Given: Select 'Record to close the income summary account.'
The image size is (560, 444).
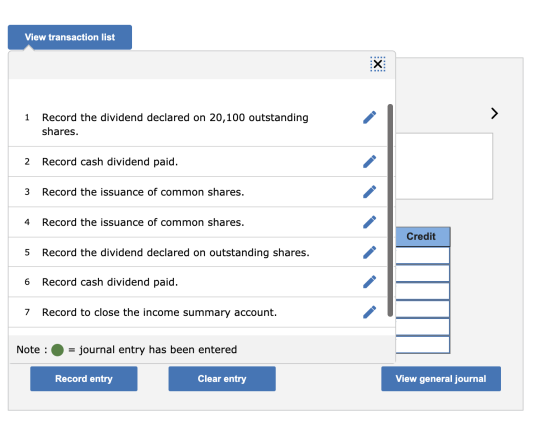Looking at the screenshot, I should [x=159, y=312].
